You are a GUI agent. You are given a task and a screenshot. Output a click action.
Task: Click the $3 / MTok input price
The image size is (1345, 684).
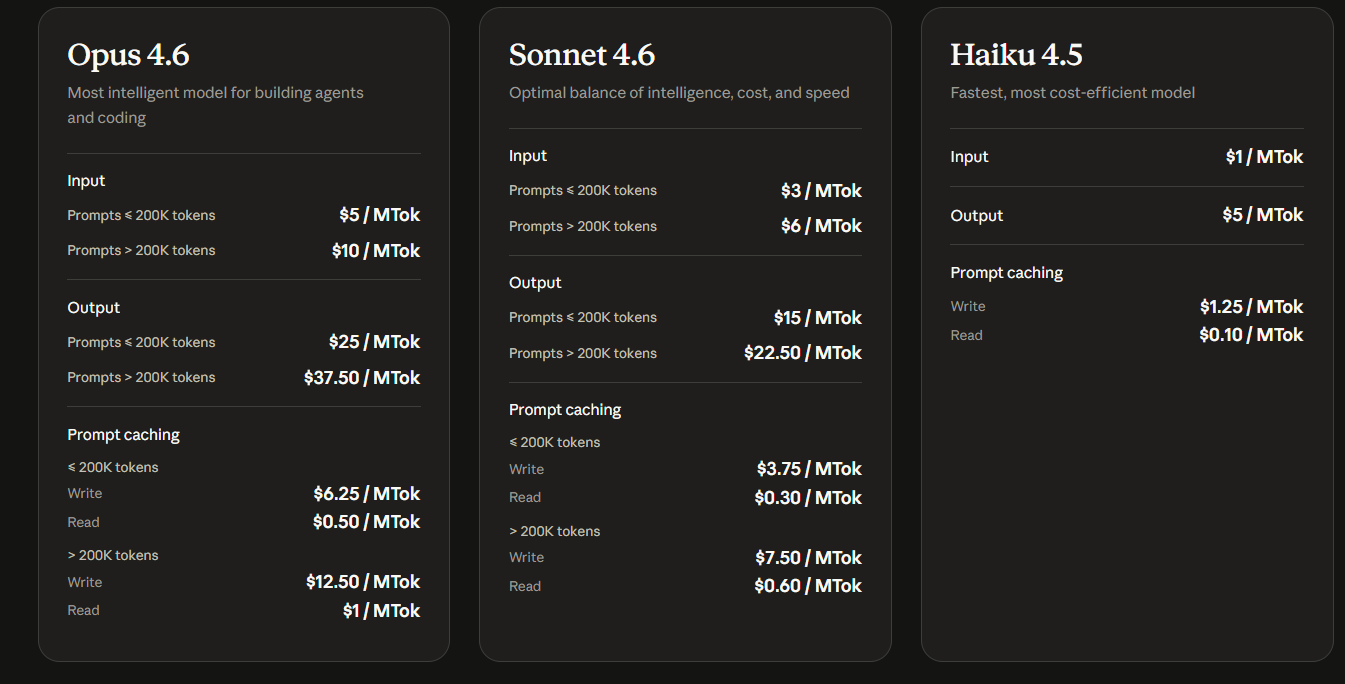(821, 191)
